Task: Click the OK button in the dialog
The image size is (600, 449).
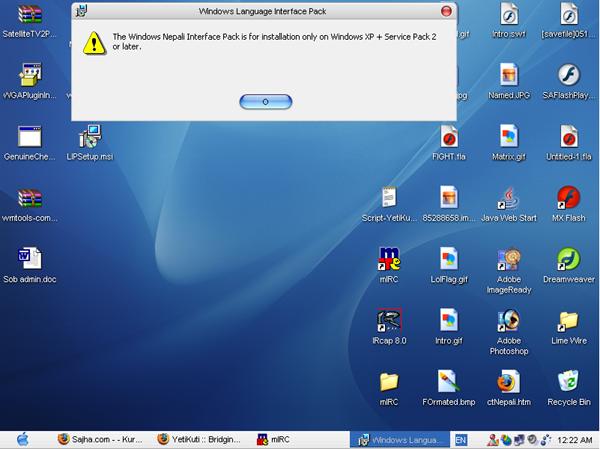Action: 266,101
